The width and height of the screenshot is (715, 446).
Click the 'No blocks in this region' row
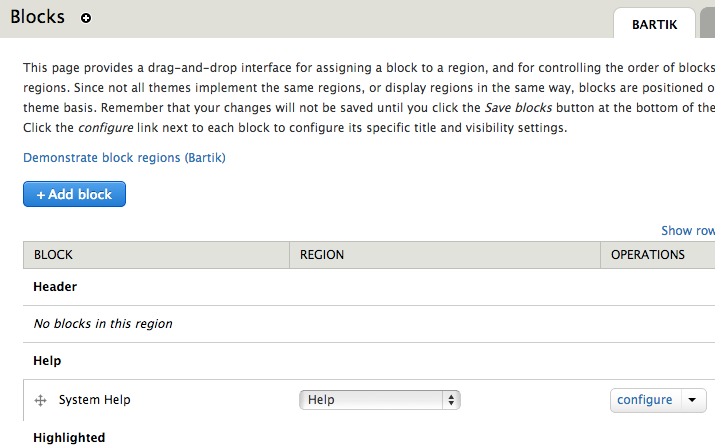tap(103, 323)
